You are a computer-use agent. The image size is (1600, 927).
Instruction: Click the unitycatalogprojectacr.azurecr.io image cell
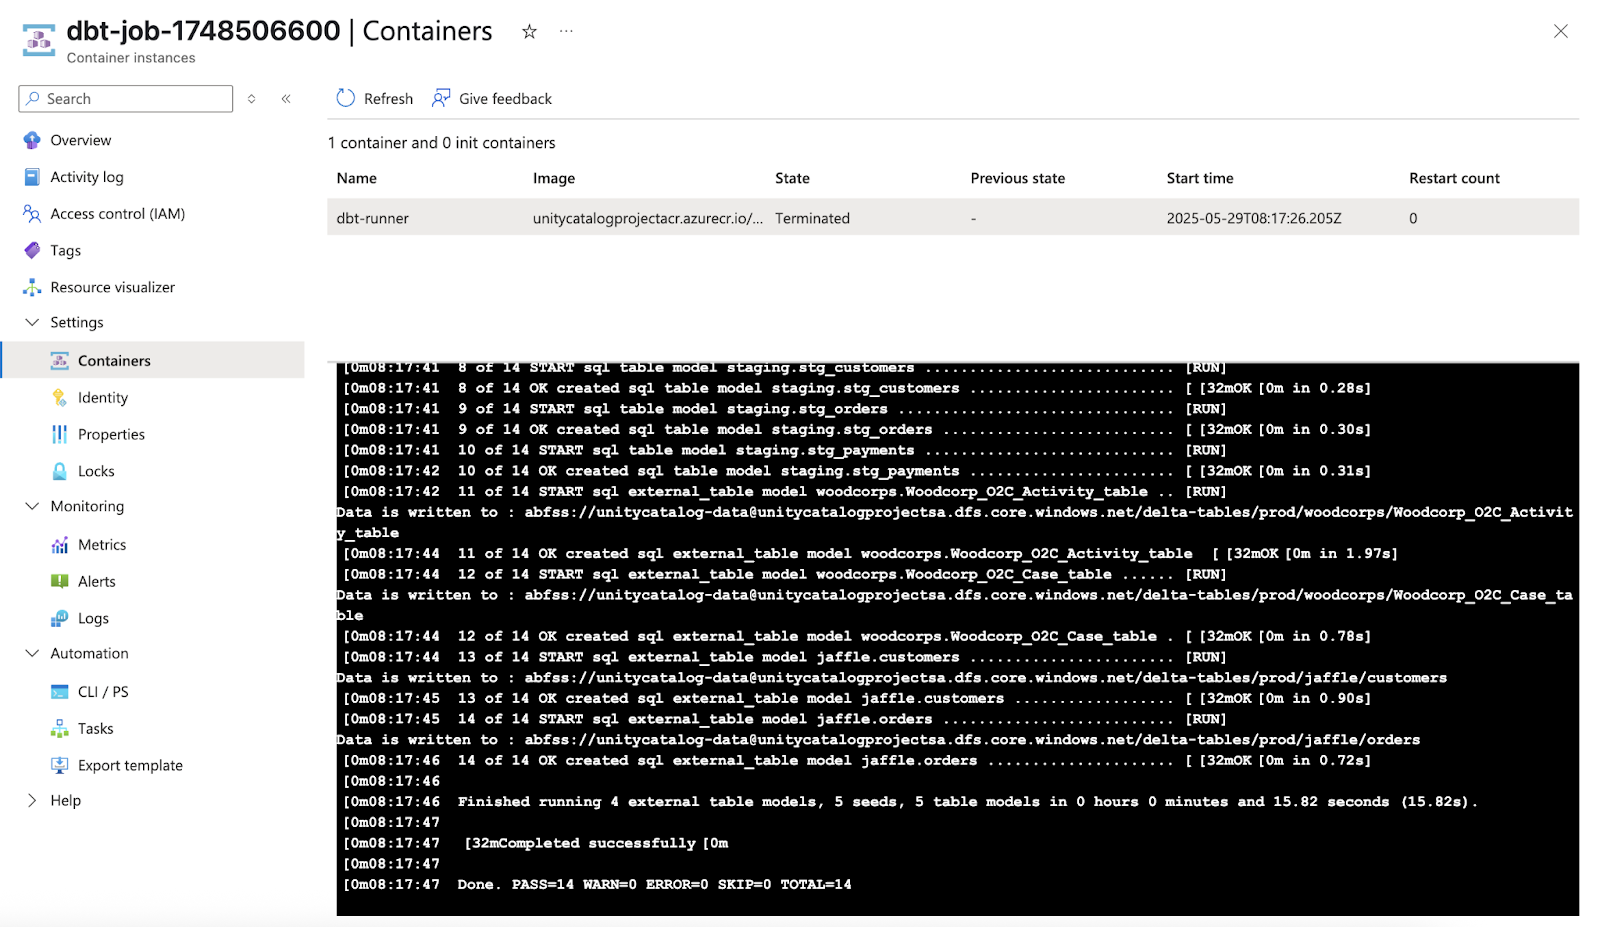tap(648, 218)
